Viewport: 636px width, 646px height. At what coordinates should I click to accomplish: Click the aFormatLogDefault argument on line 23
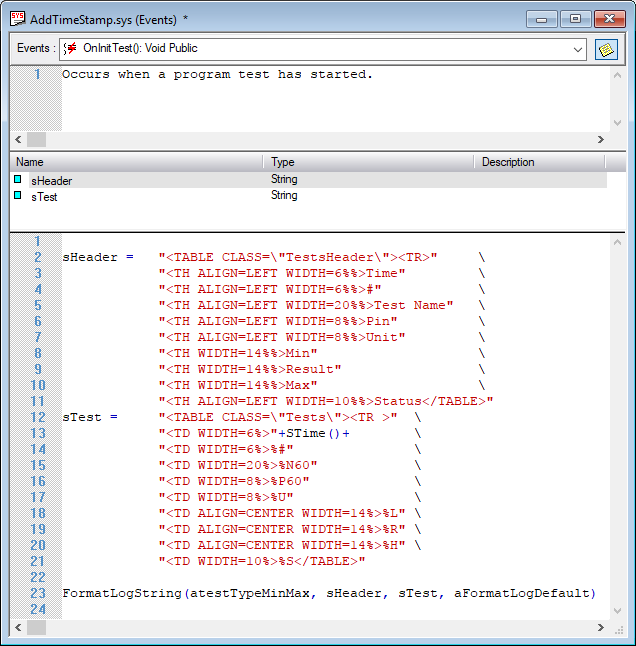point(521,594)
